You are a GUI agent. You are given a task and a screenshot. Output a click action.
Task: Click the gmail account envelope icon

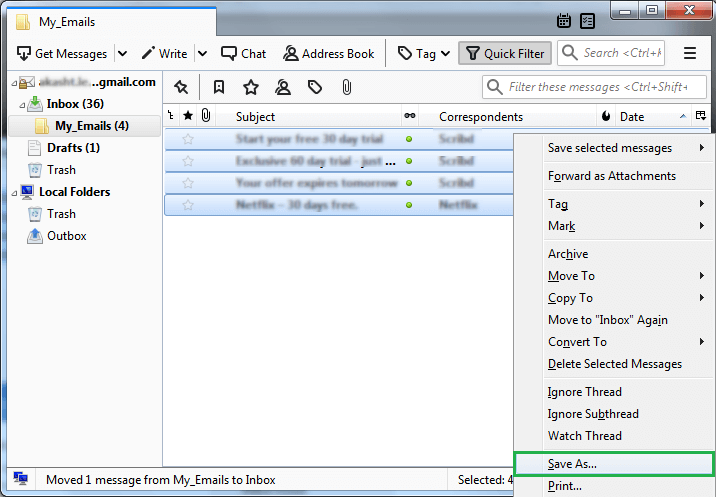27,82
